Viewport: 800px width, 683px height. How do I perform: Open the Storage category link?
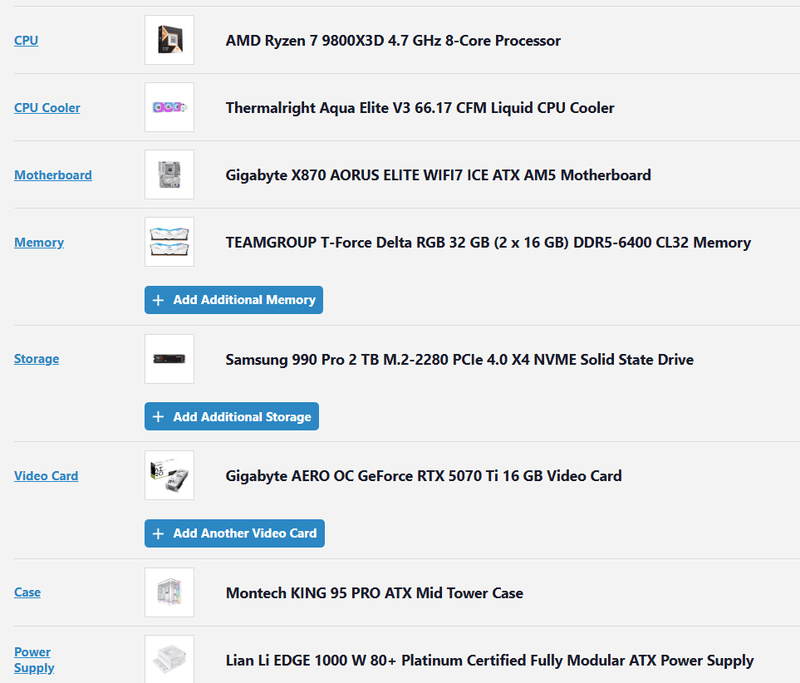coord(36,359)
